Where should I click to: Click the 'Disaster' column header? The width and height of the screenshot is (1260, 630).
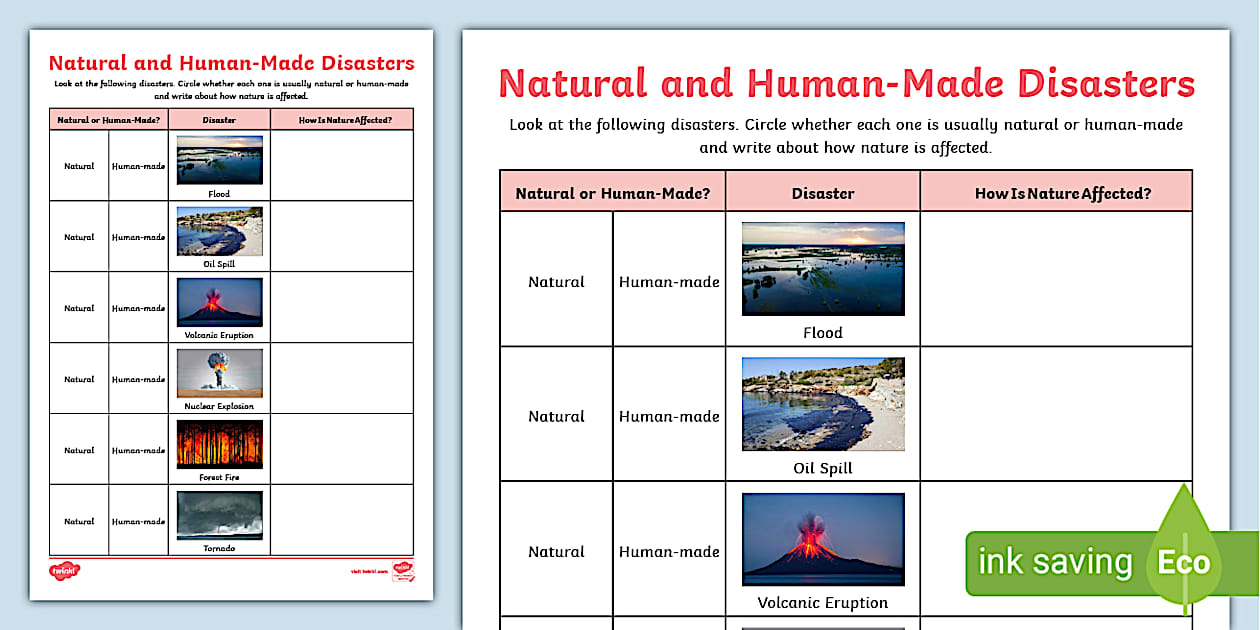click(822, 191)
